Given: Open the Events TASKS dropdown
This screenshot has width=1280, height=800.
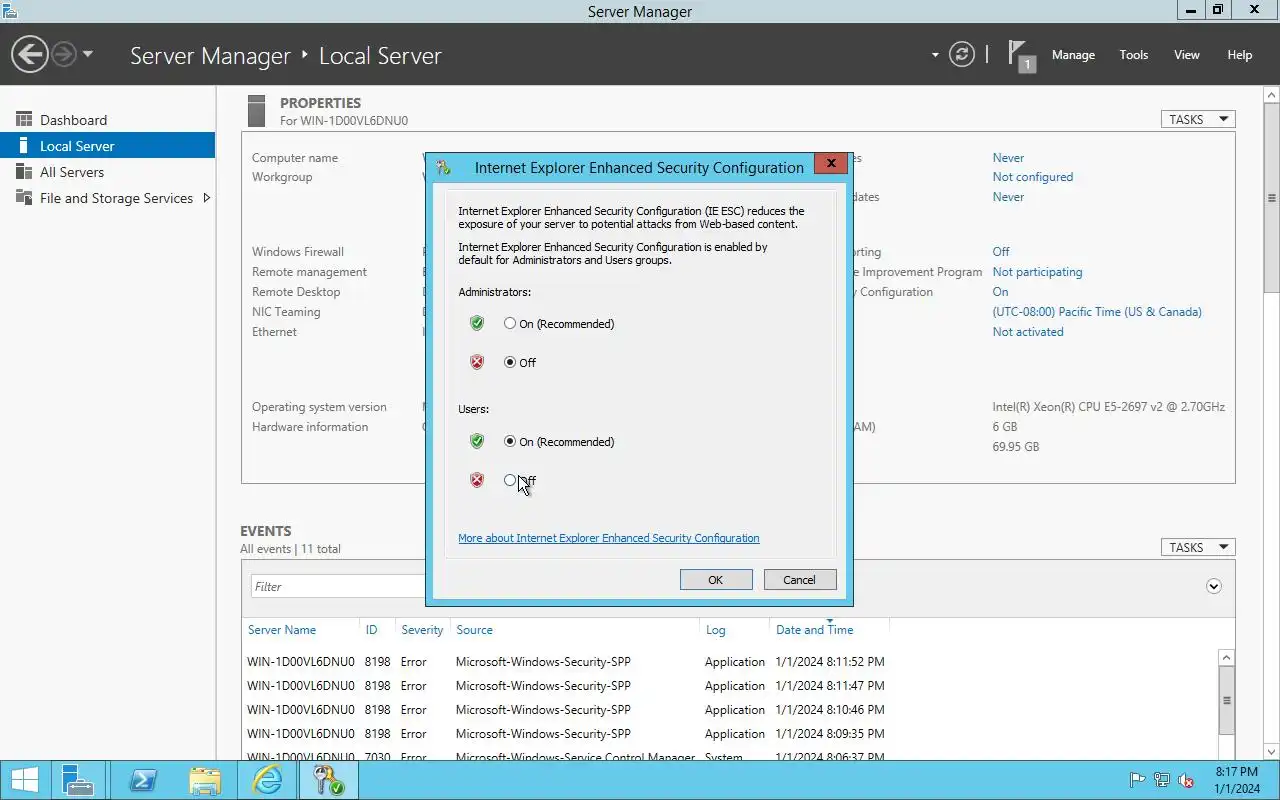Looking at the screenshot, I should 1197,547.
